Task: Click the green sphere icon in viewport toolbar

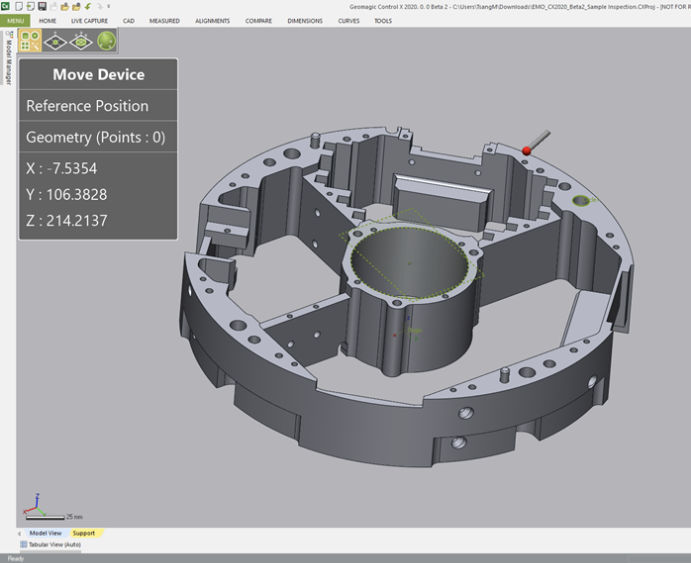Action: pyautogui.click(x=106, y=42)
